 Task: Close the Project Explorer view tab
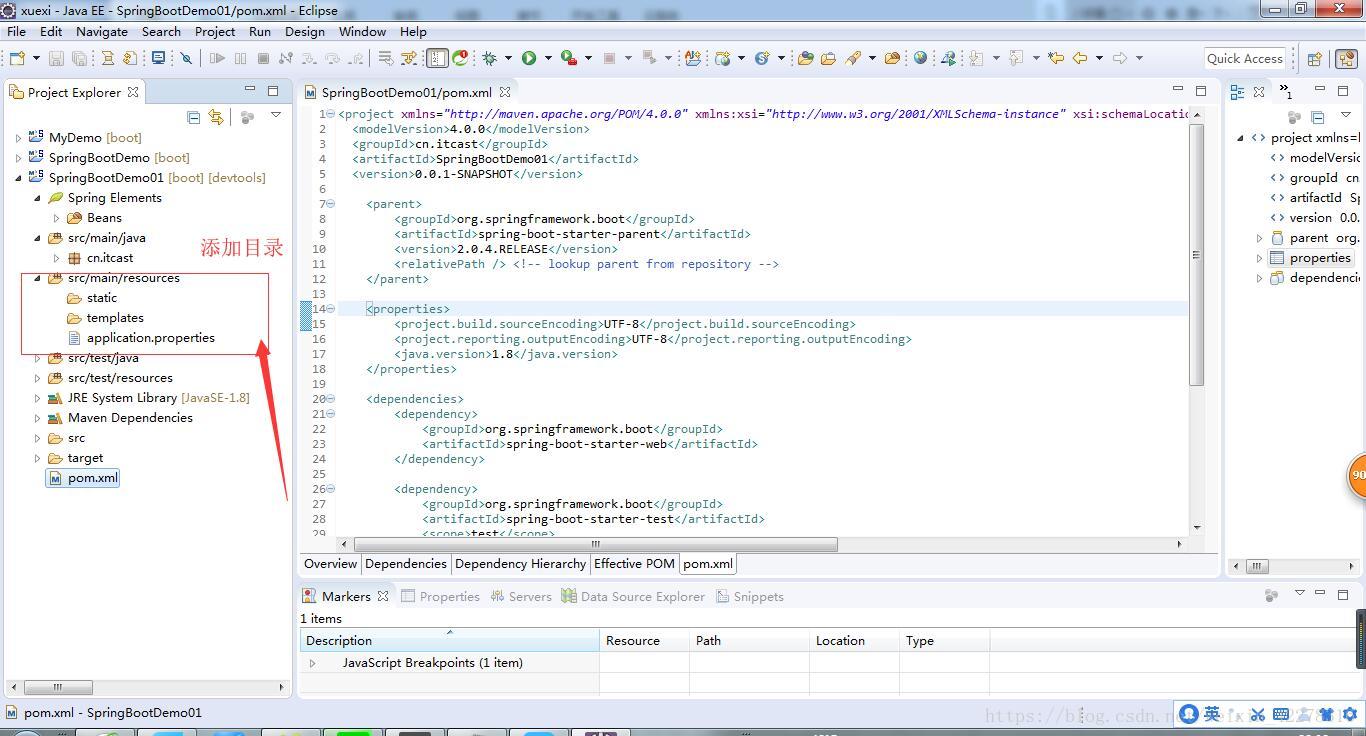click(x=133, y=91)
